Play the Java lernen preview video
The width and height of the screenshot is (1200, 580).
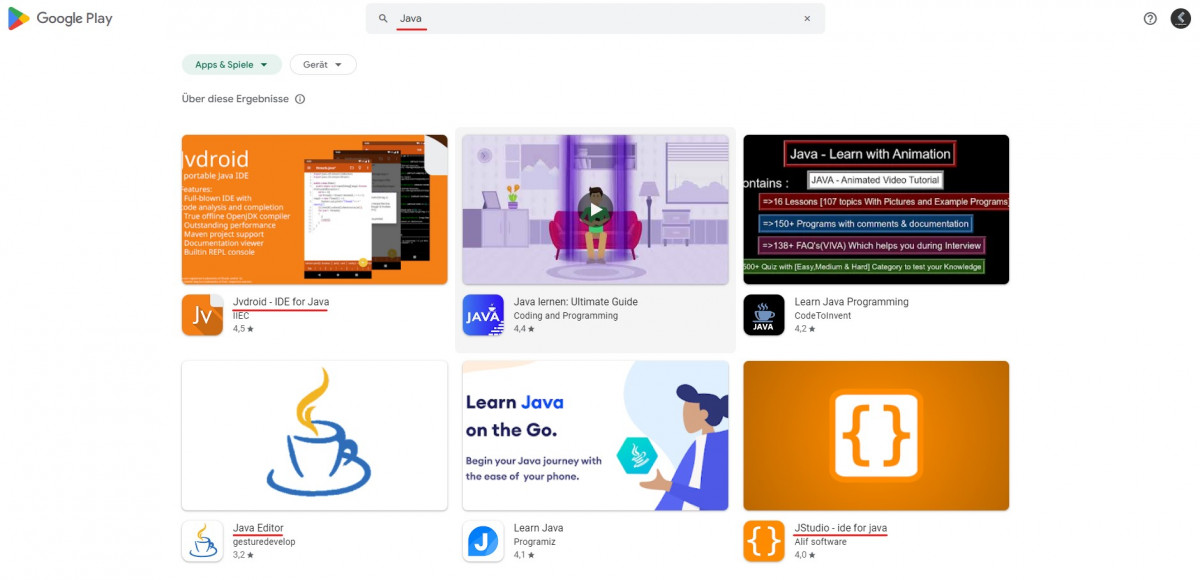point(595,210)
